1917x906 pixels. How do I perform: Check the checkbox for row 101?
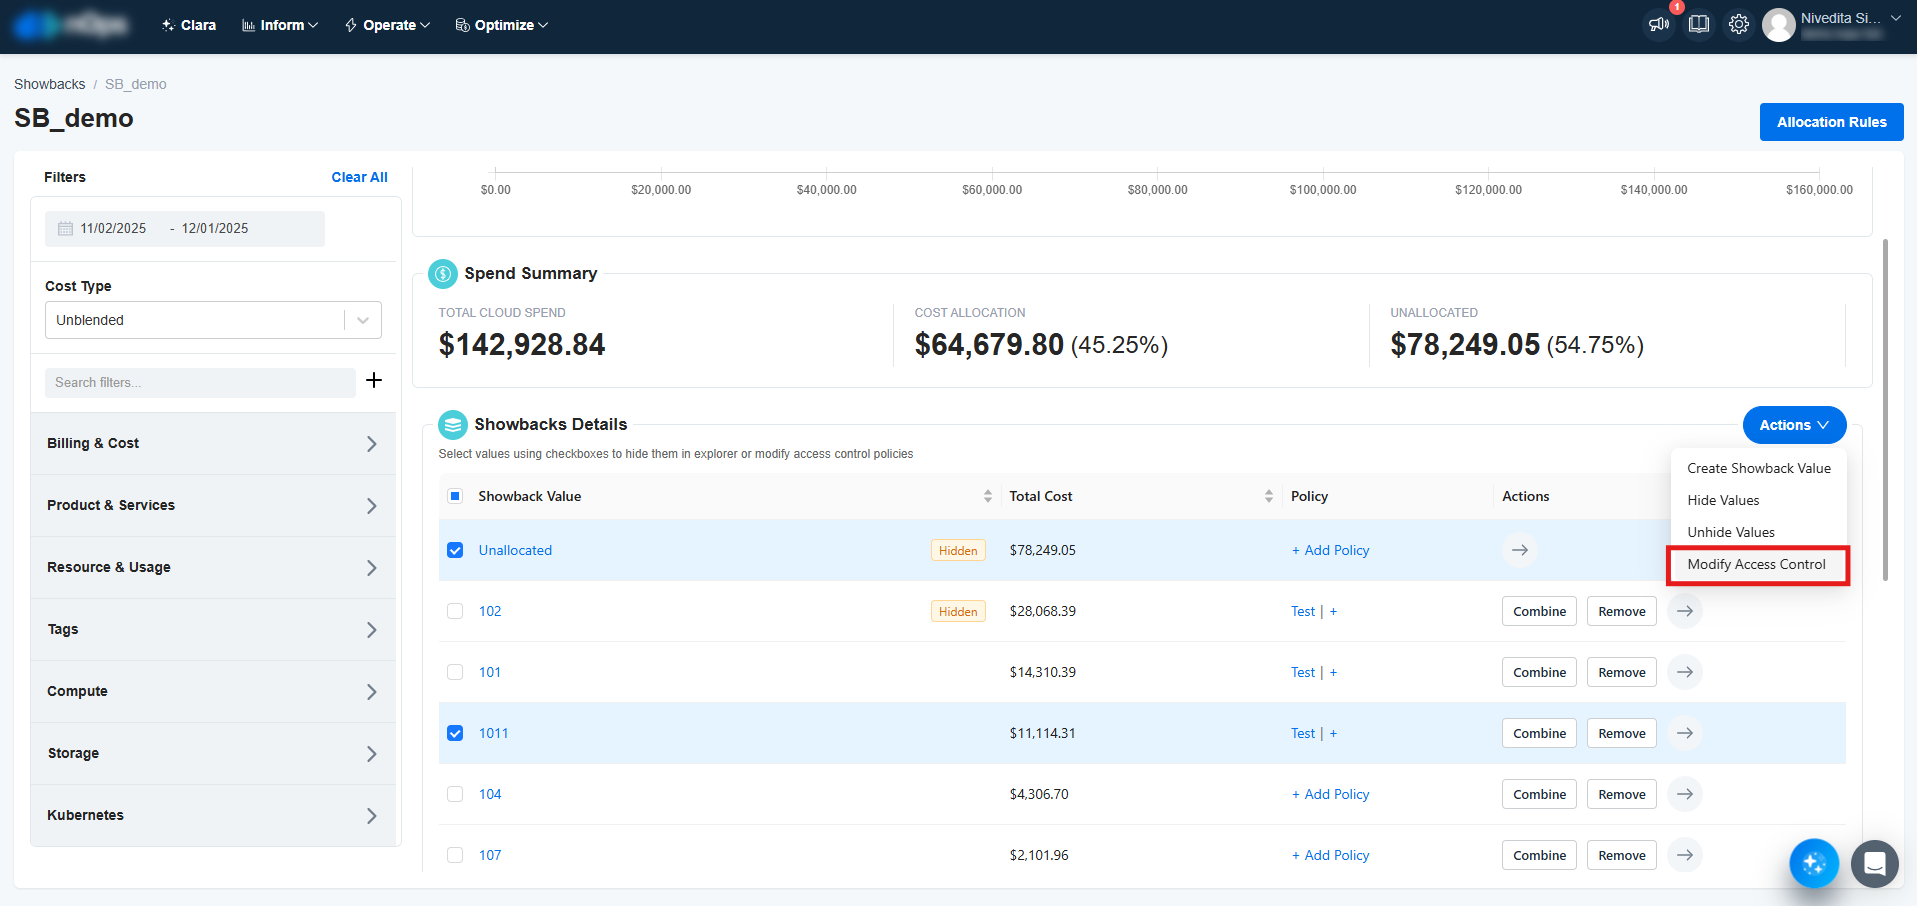(x=455, y=672)
